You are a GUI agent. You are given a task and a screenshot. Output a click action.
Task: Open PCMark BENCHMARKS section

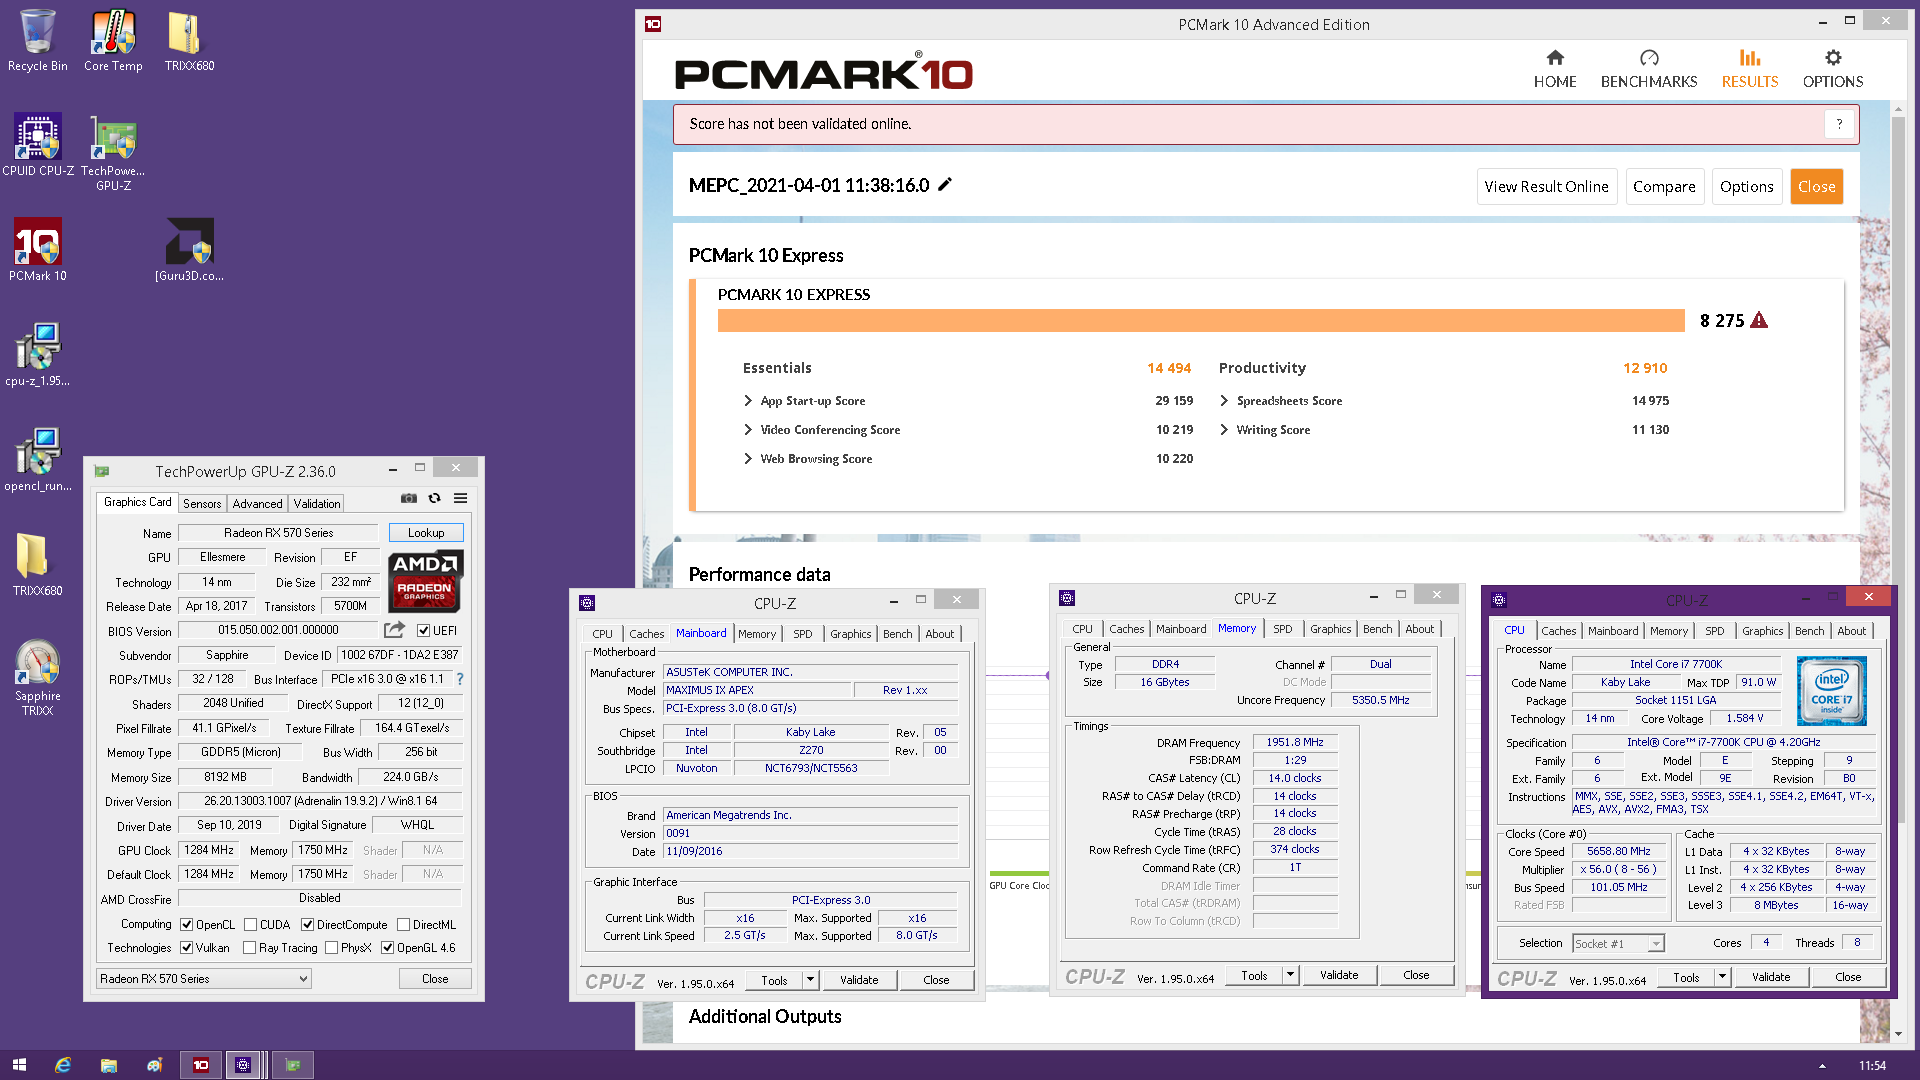tap(1649, 69)
